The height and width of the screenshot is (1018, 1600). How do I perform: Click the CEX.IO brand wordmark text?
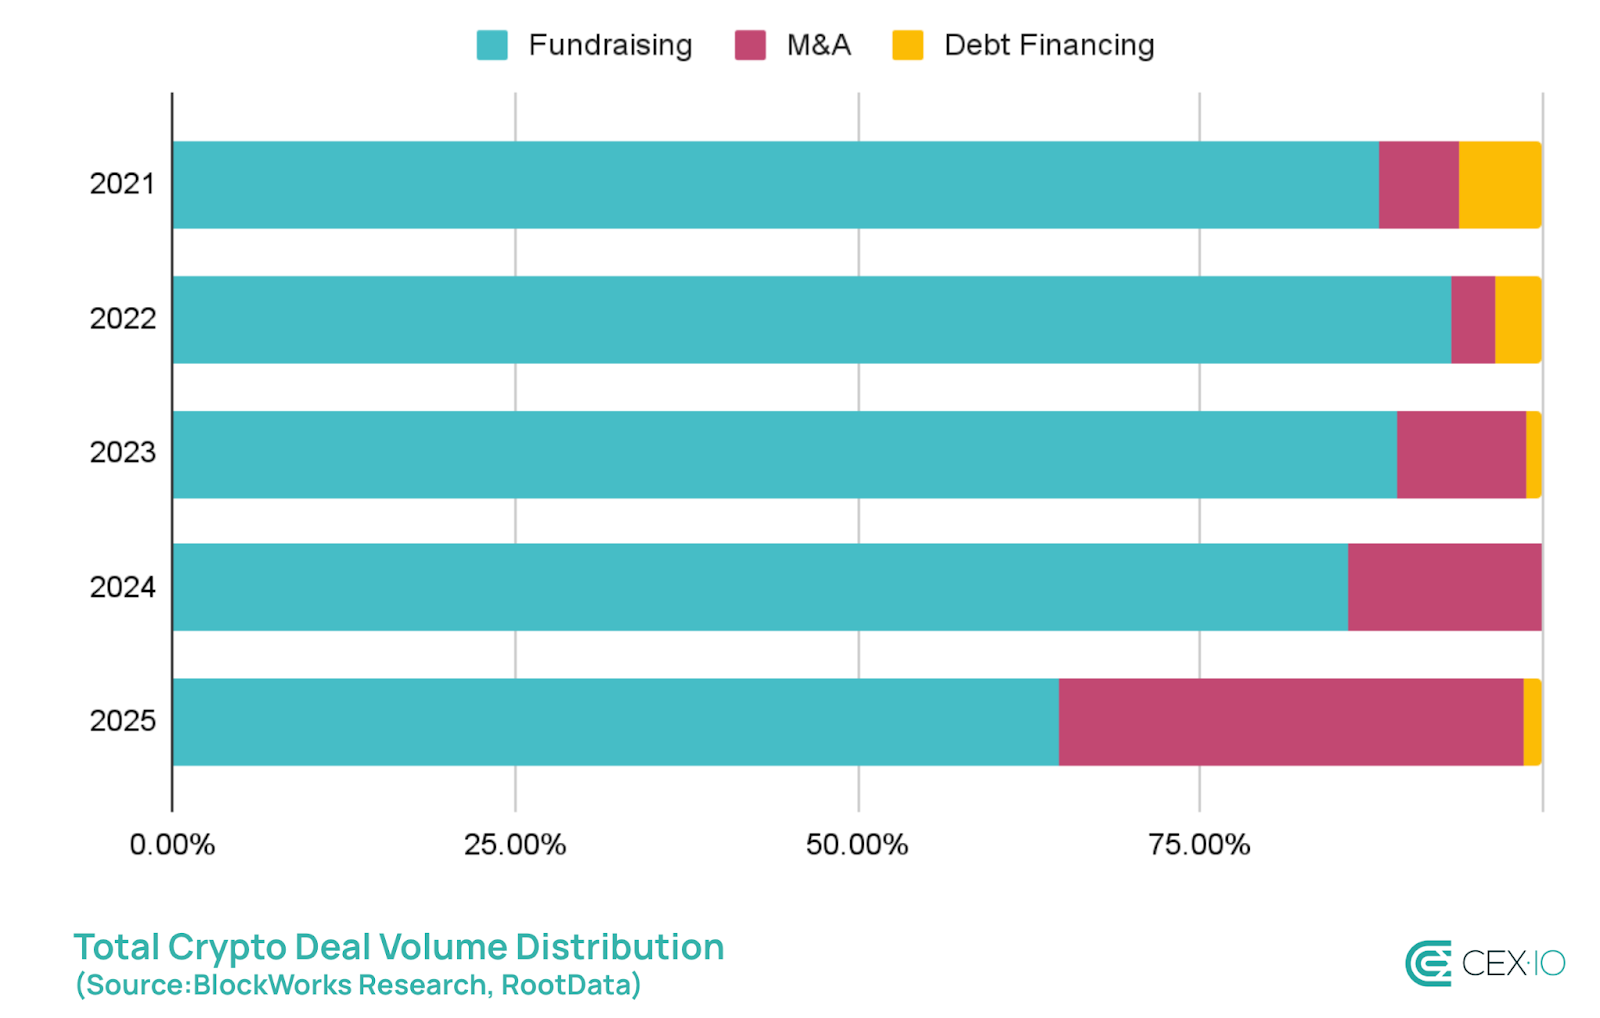click(x=1513, y=963)
